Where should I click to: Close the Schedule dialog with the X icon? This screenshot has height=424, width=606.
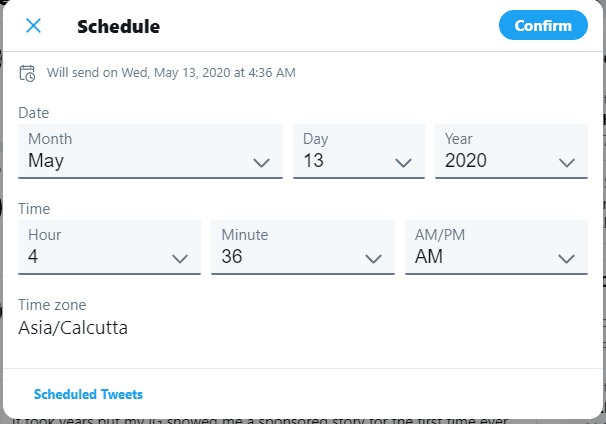point(33,26)
